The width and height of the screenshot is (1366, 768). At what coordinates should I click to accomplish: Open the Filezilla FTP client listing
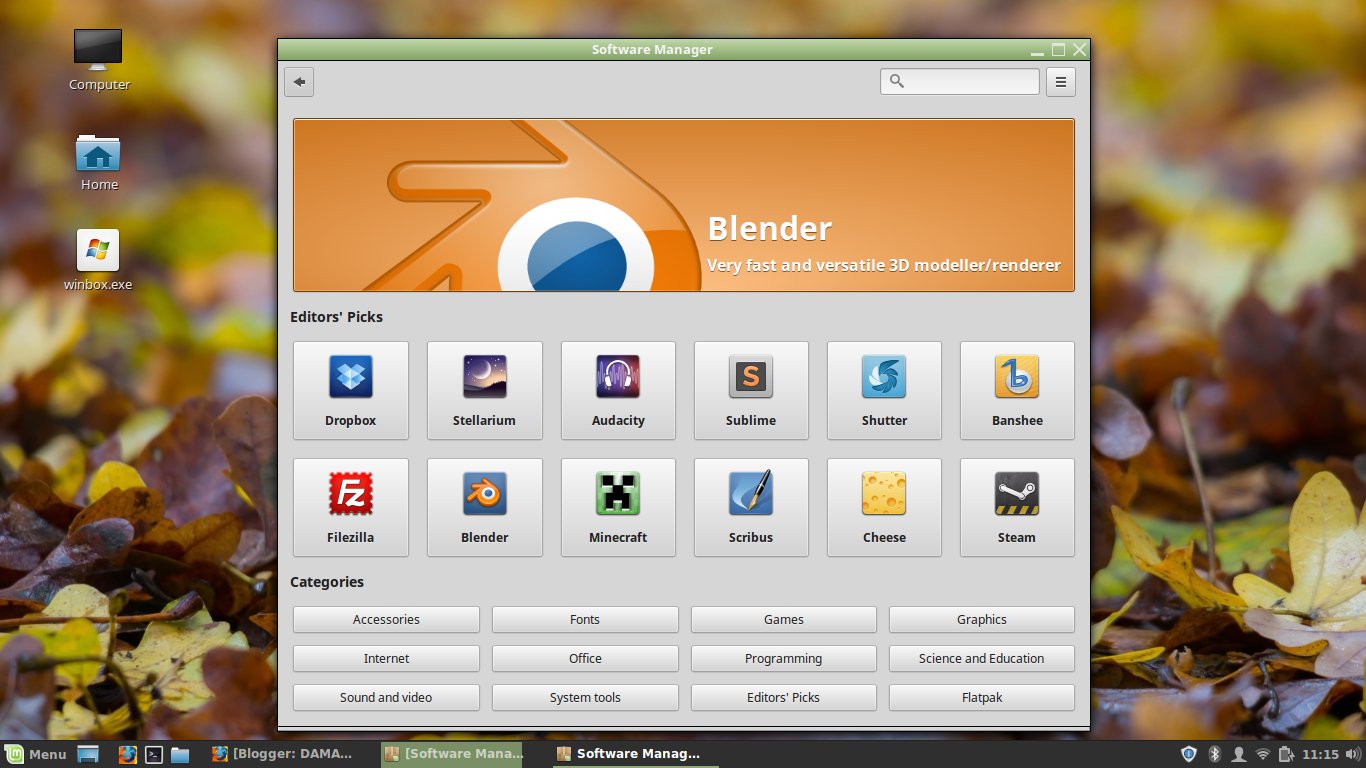(350, 507)
